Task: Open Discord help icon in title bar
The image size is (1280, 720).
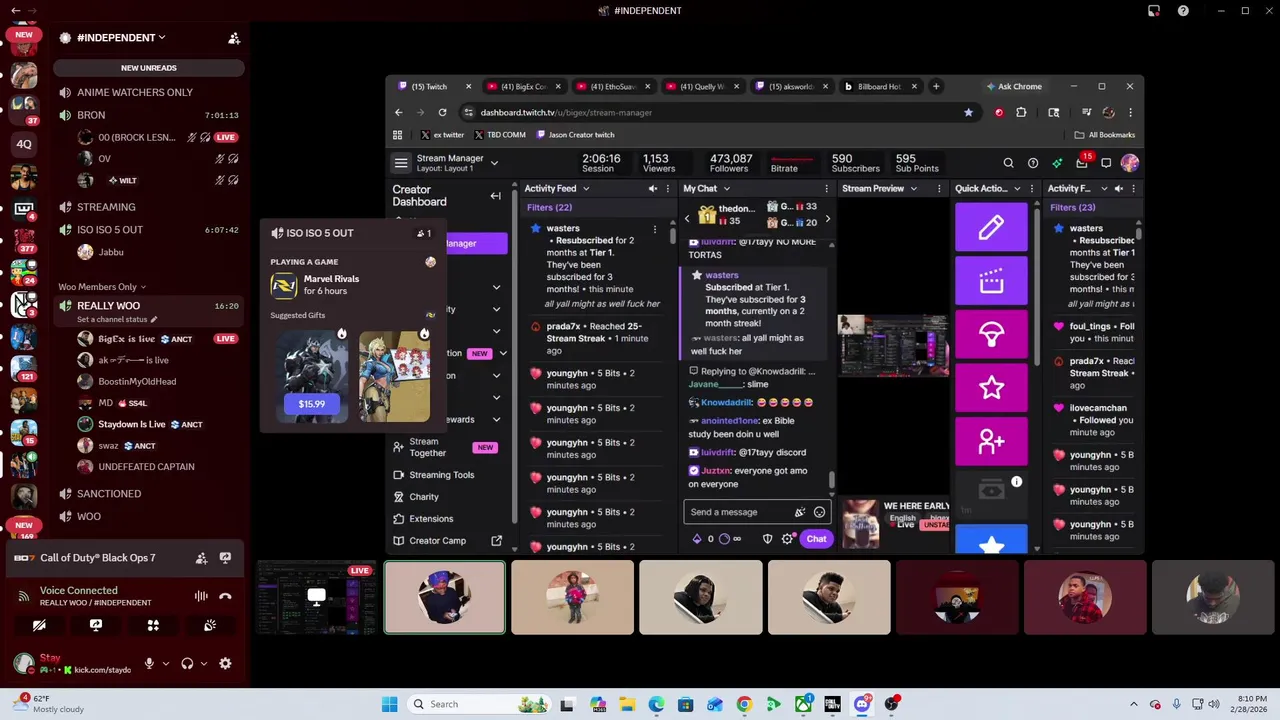Action: 1184,11
